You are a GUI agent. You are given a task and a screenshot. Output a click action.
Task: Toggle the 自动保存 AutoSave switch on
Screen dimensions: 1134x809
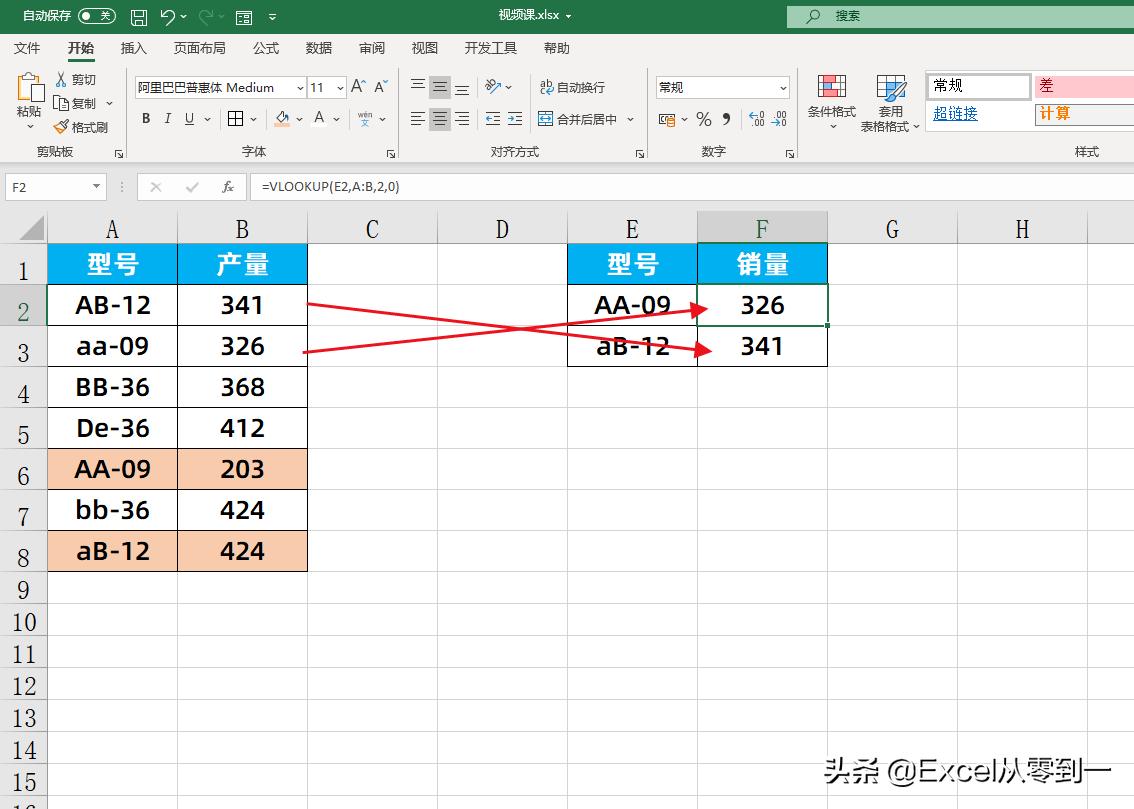pyautogui.click(x=95, y=15)
